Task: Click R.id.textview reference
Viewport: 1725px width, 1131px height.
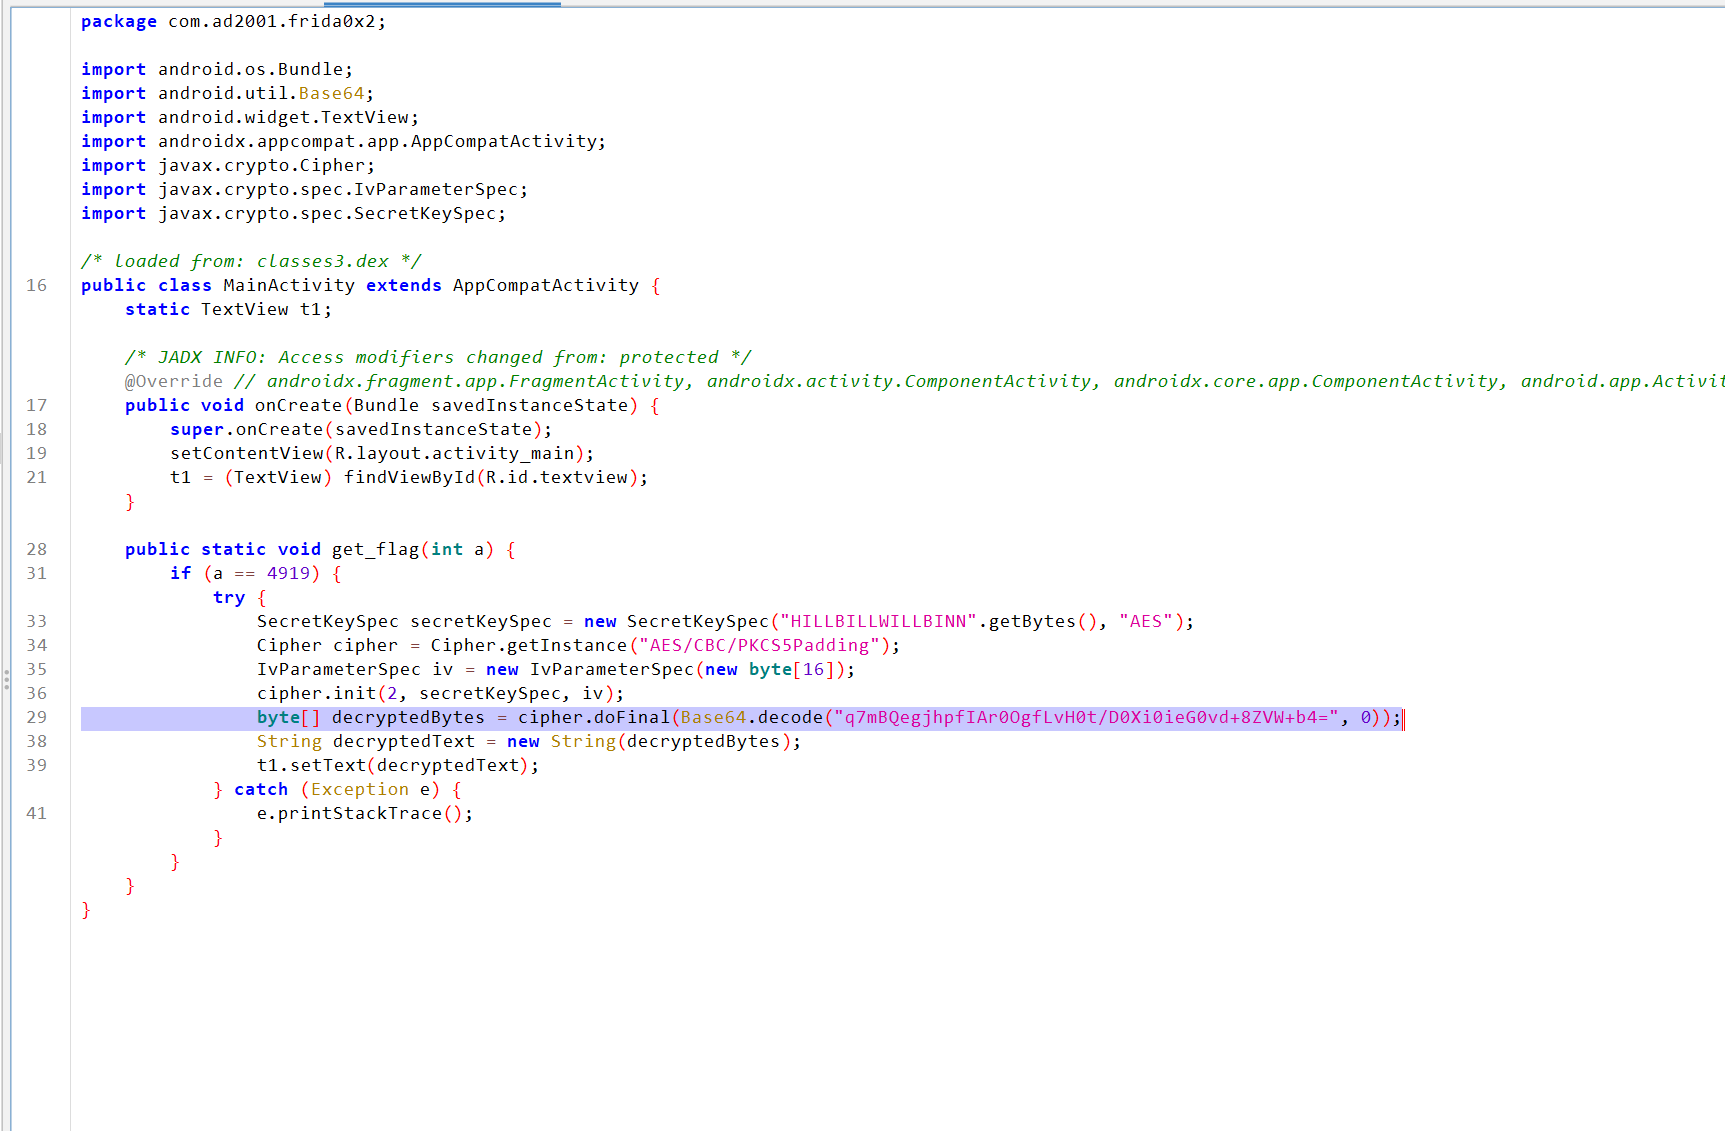Action: click(x=557, y=477)
